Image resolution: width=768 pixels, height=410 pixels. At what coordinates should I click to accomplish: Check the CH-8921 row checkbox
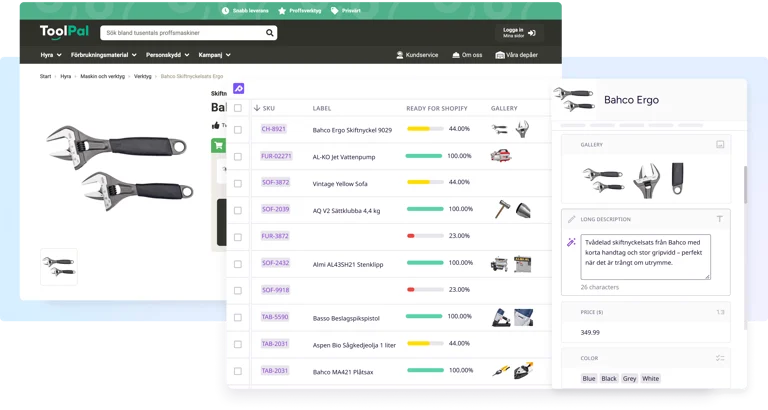(x=238, y=130)
